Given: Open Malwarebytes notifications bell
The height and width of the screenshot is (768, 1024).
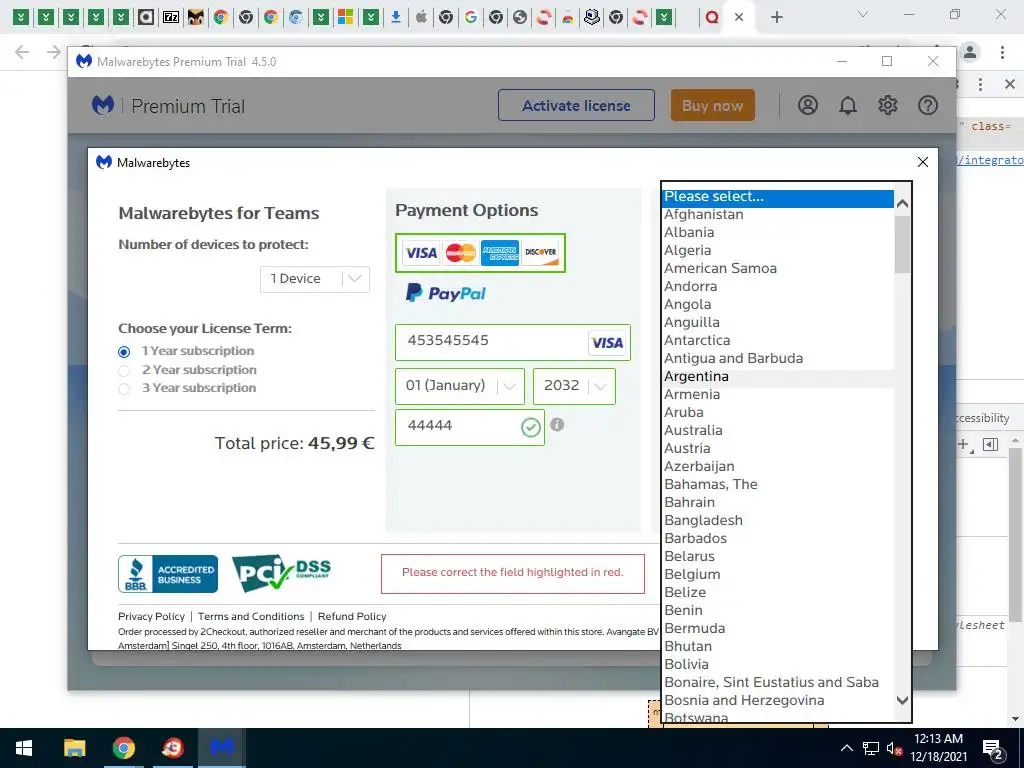Looking at the screenshot, I should (848, 105).
